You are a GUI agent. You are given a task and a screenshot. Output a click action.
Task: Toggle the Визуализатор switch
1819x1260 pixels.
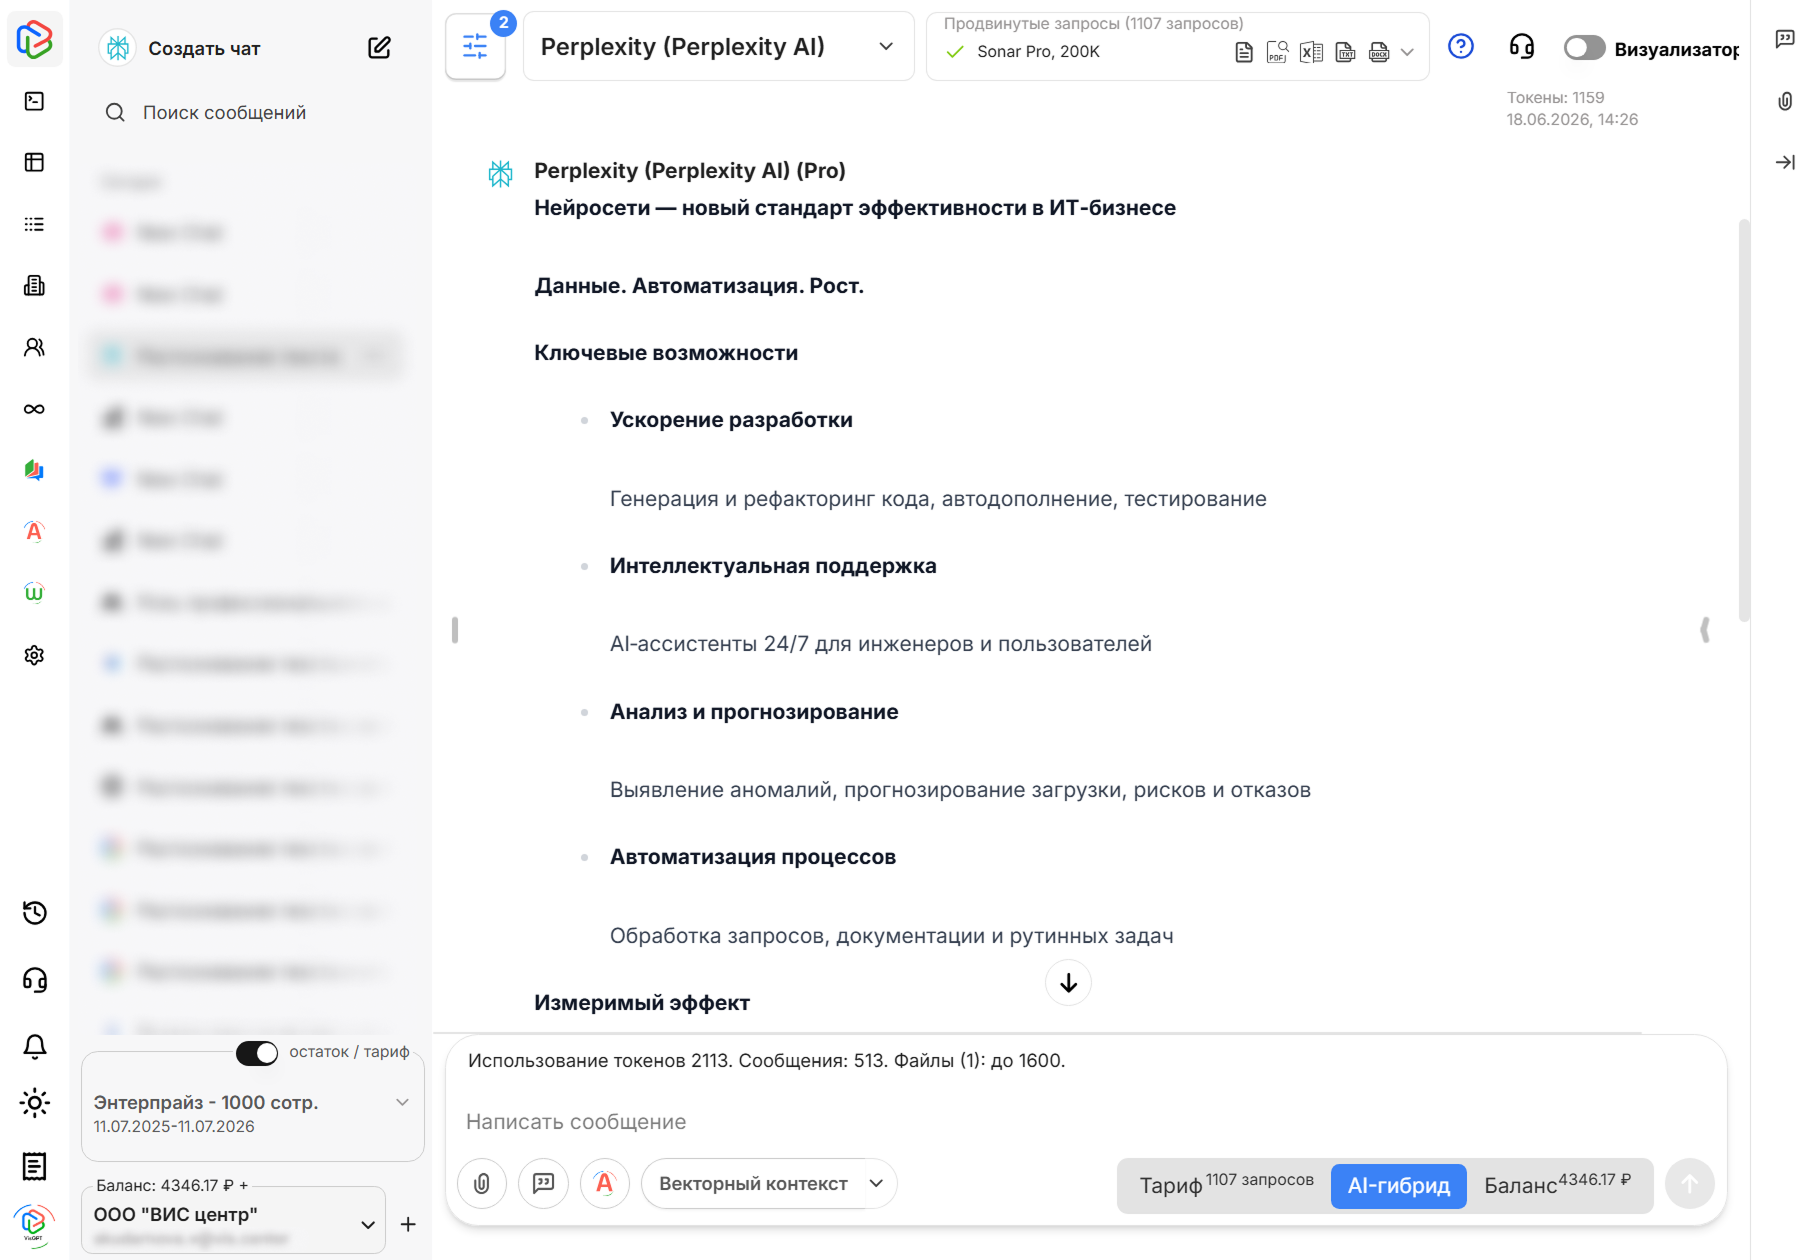coord(1585,48)
